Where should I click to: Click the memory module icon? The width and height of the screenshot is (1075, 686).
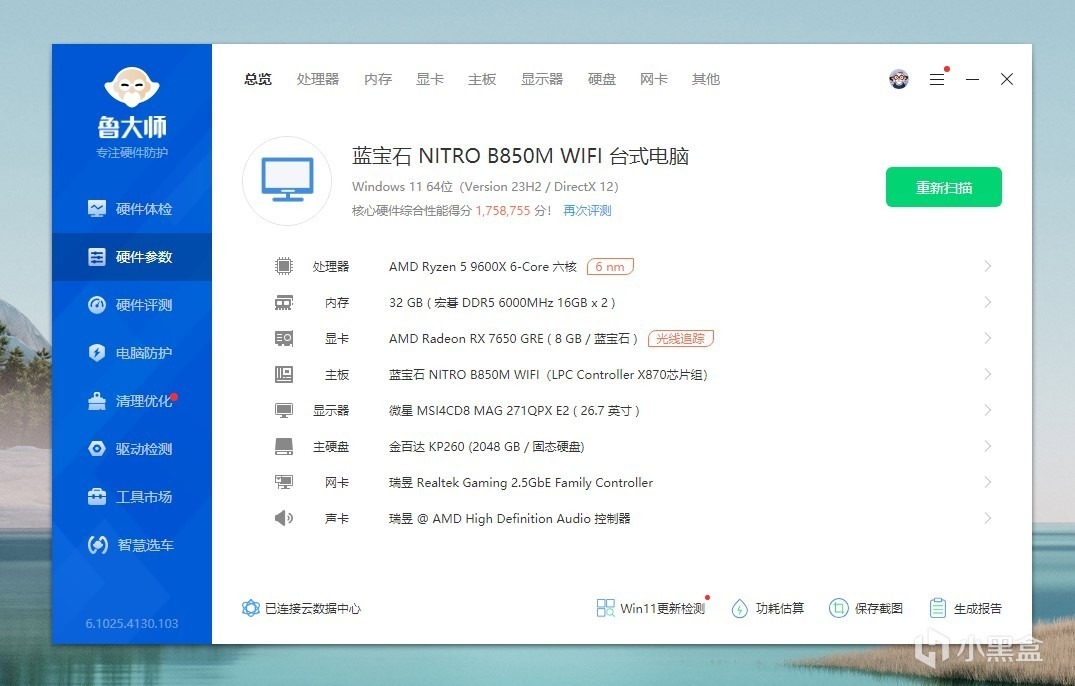coord(284,302)
